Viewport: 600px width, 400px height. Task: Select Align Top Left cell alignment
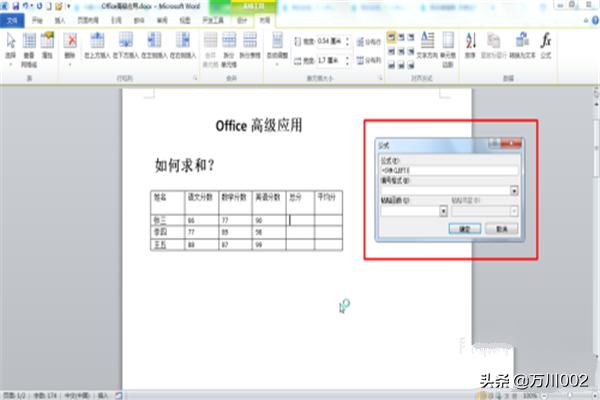[391, 37]
